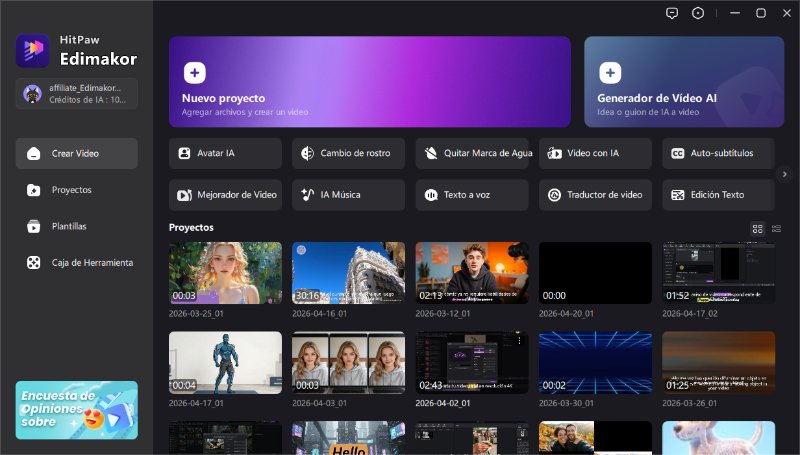Switch projects to list view
800x455 pixels.
click(776, 228)
